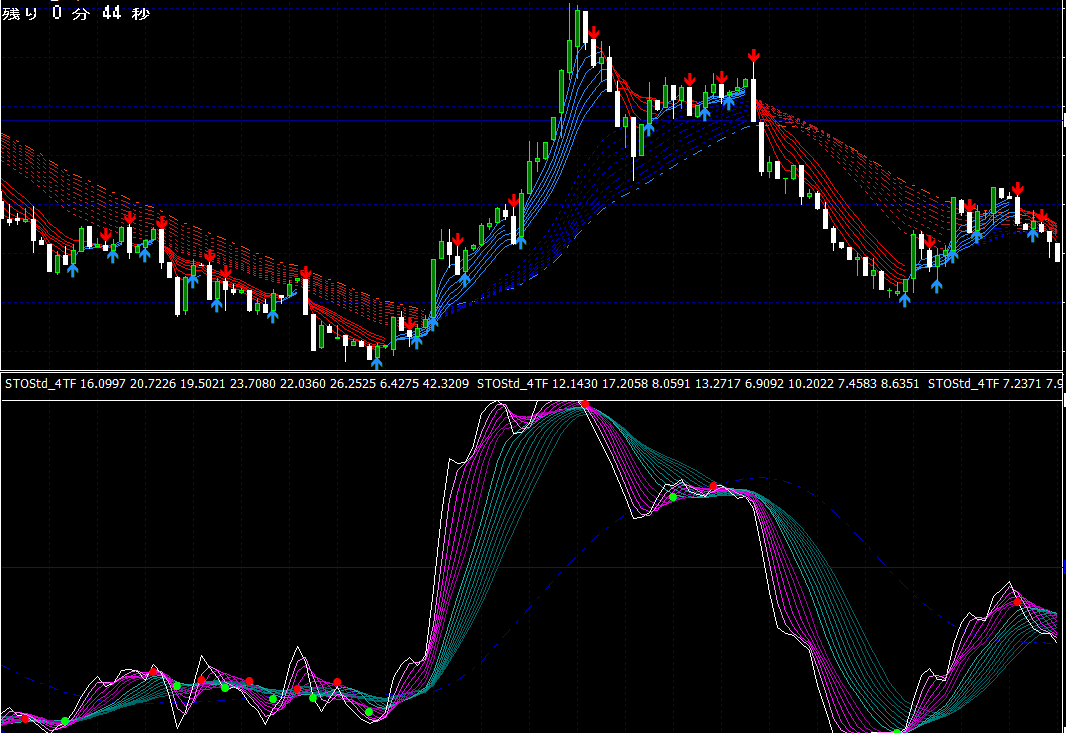Image resolution: width=1066 pixels, height=733 pixels.
Task: Click the indicator value 6.9092
Action: pyautogui.click(x=764, y=383)
